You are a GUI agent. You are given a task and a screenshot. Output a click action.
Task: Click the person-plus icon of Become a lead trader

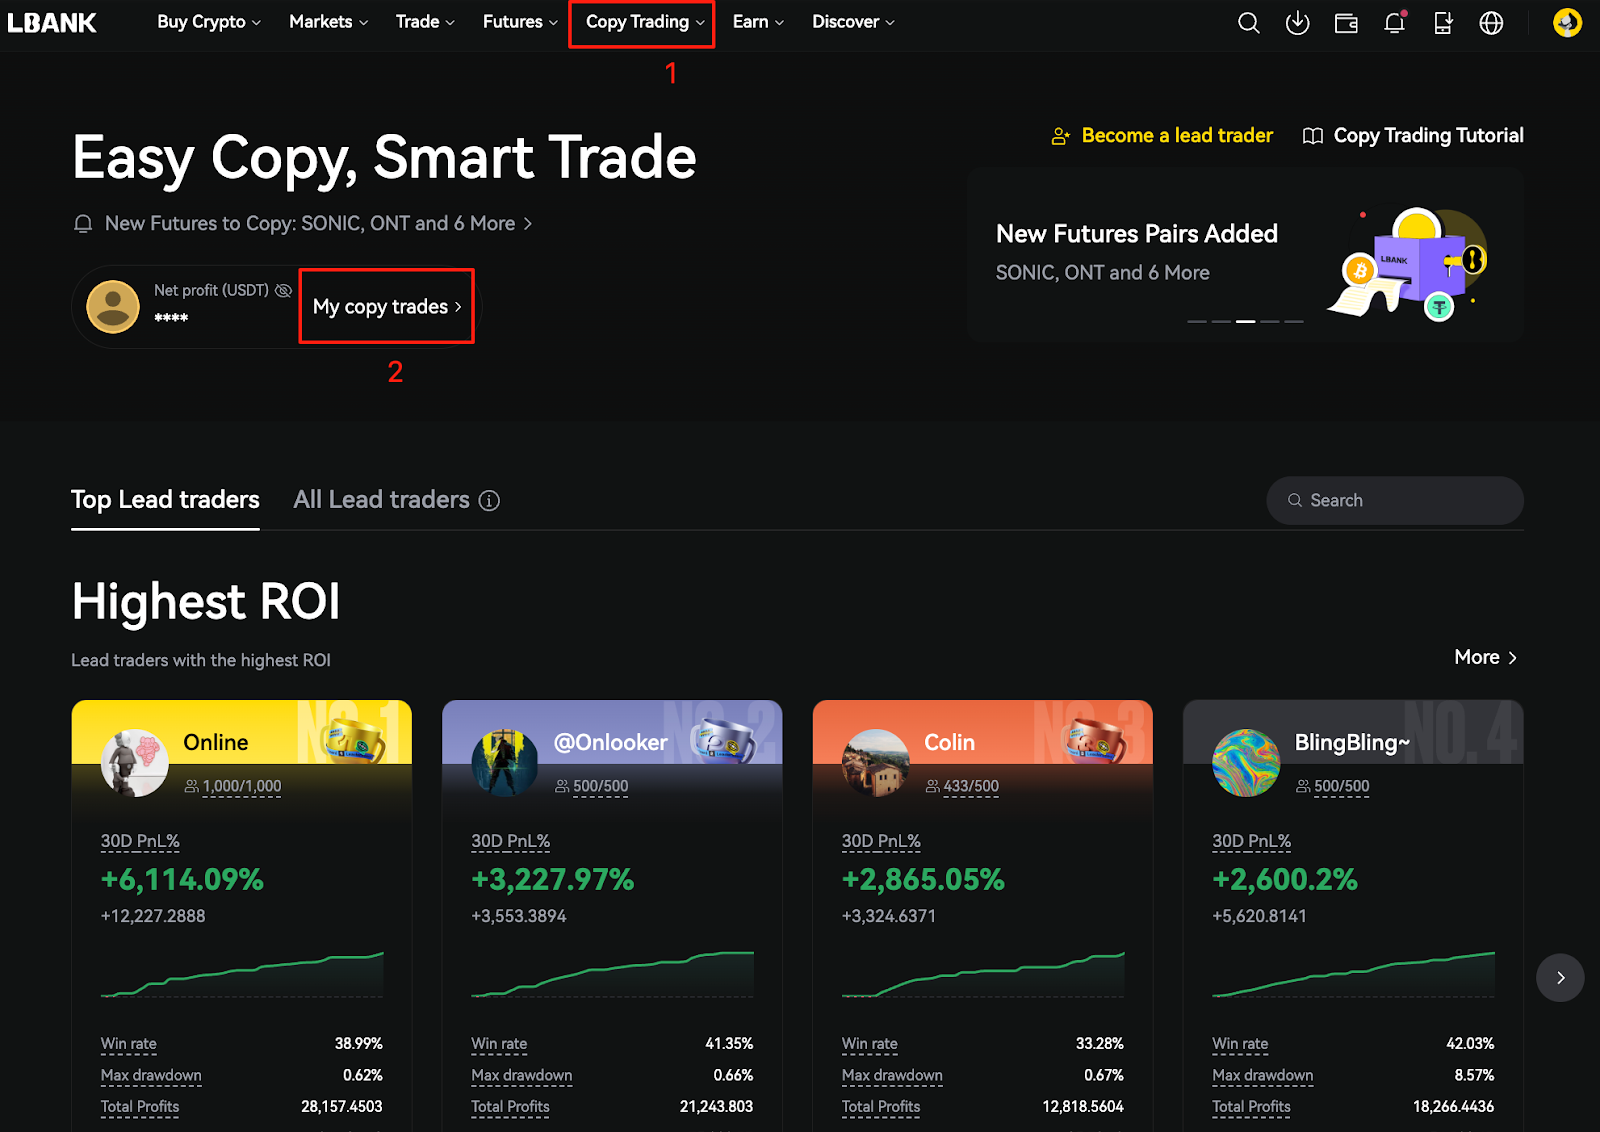click(x=1061, y=136)
